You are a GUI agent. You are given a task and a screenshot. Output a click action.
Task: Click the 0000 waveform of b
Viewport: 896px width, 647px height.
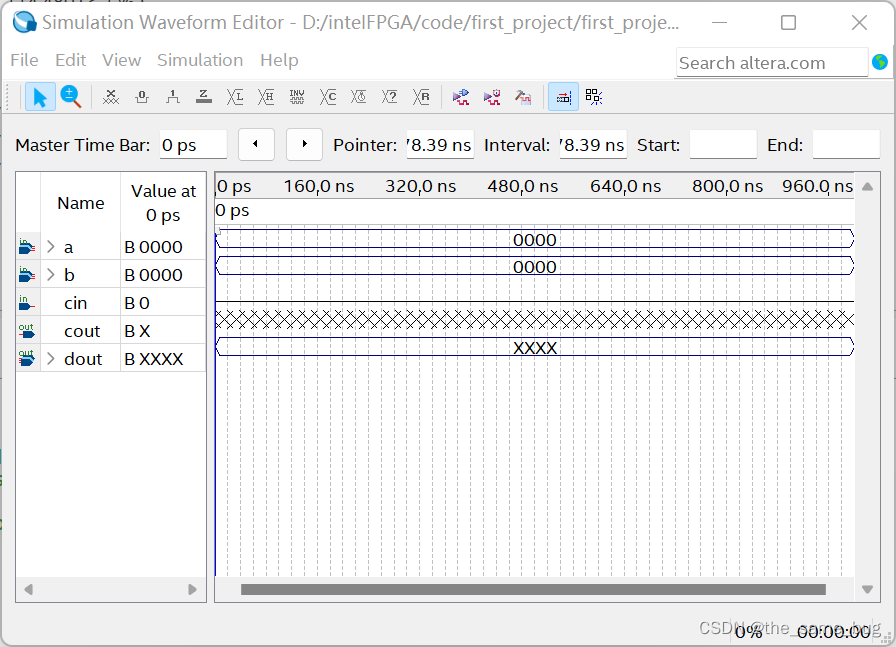(535, 266)
